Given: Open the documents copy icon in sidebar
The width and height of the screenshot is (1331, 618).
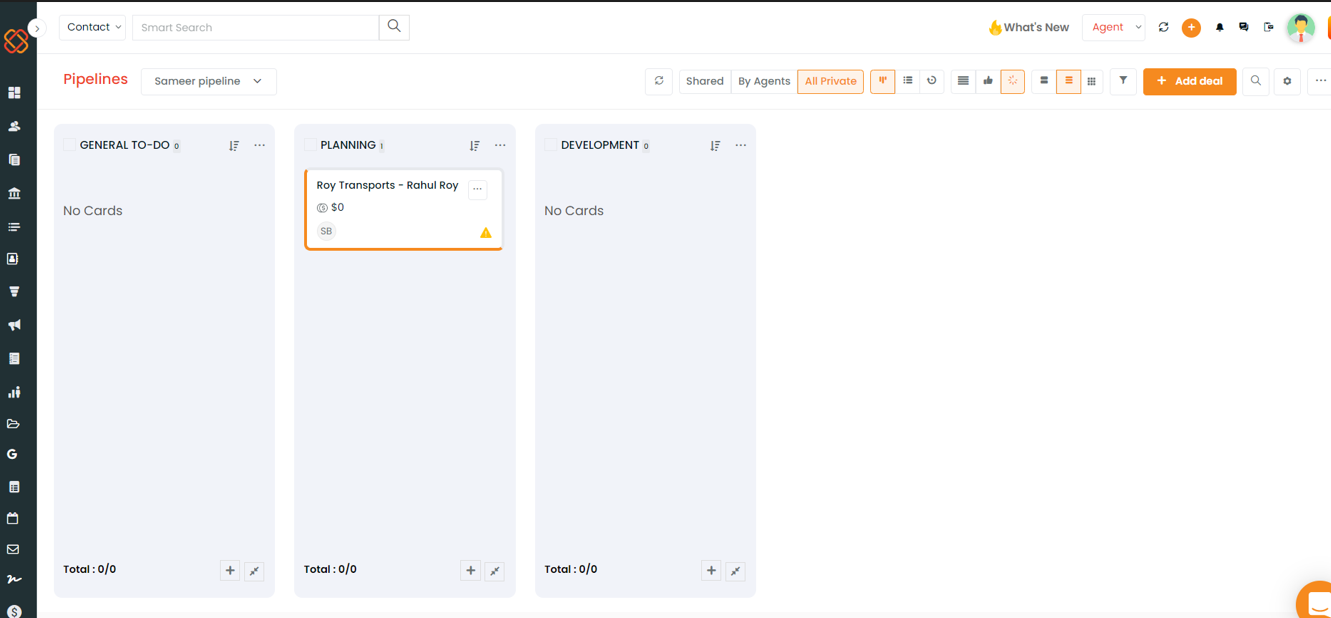Looking at the screenshot, I should click(14, 159).
